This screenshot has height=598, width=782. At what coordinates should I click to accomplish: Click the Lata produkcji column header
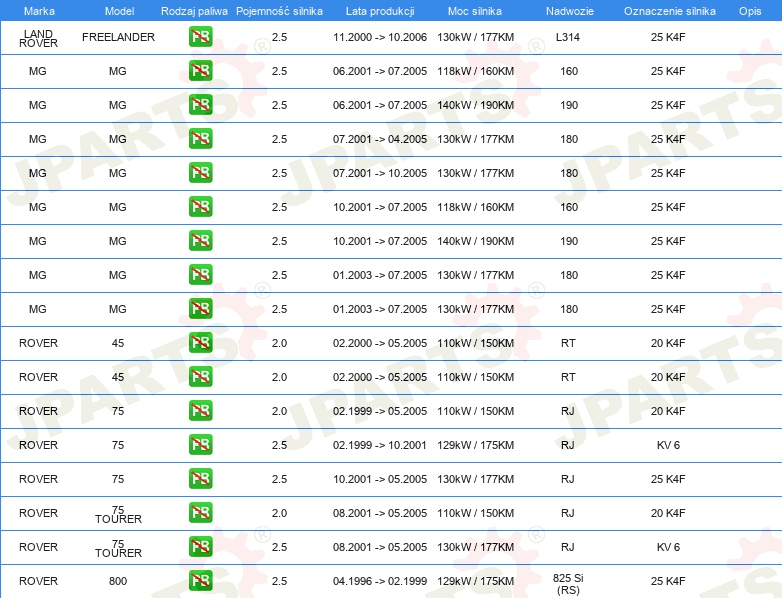(380, 11)
